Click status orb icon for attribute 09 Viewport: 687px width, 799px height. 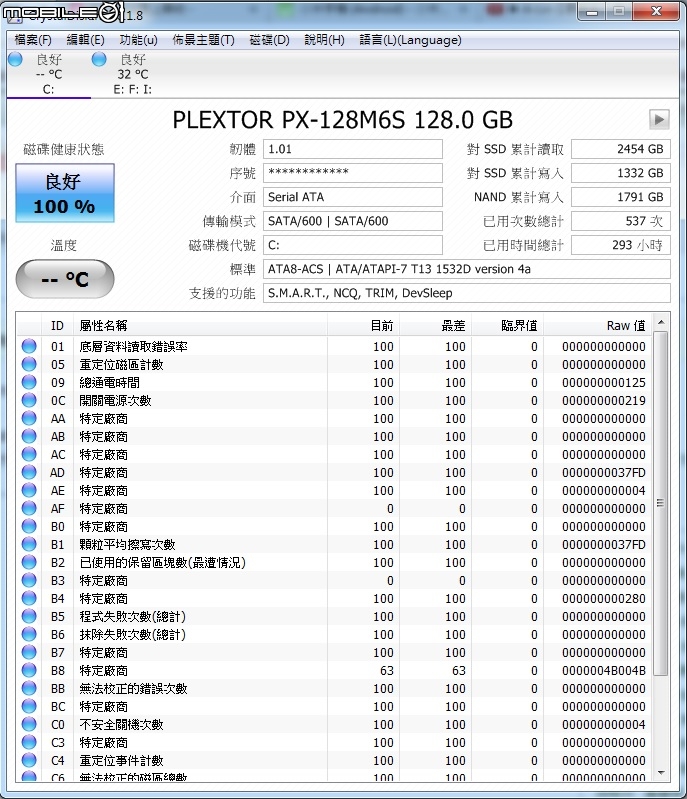(x=29, y=382)
